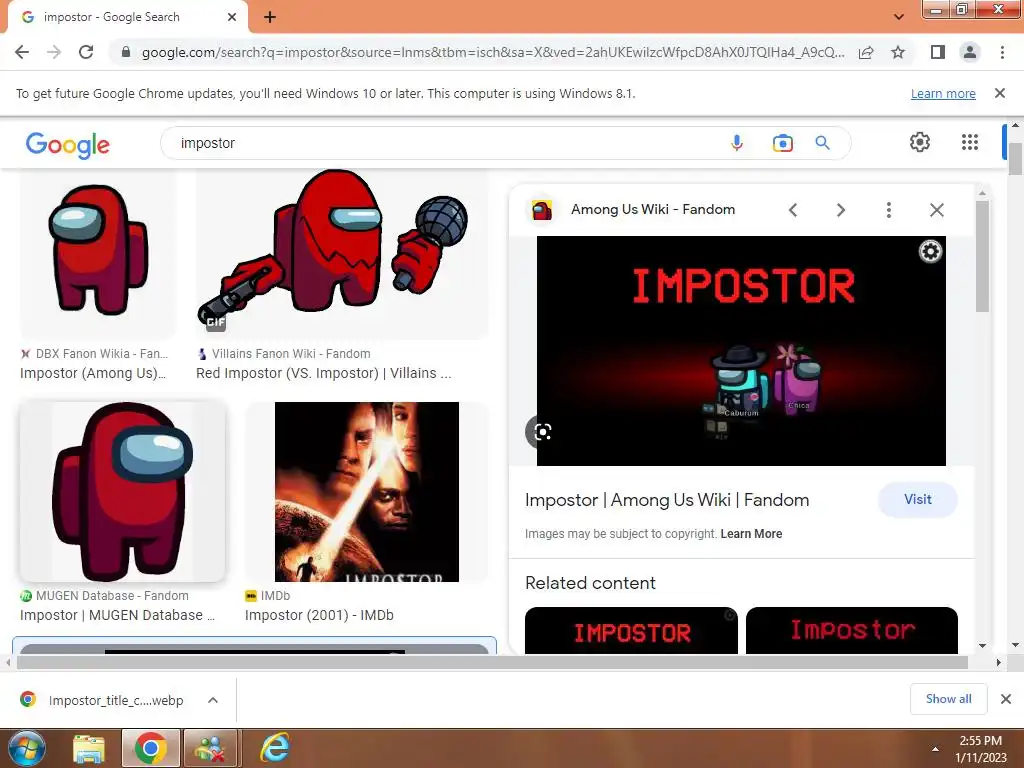Go back using the browser back arrow

click(x=22, y=52)
